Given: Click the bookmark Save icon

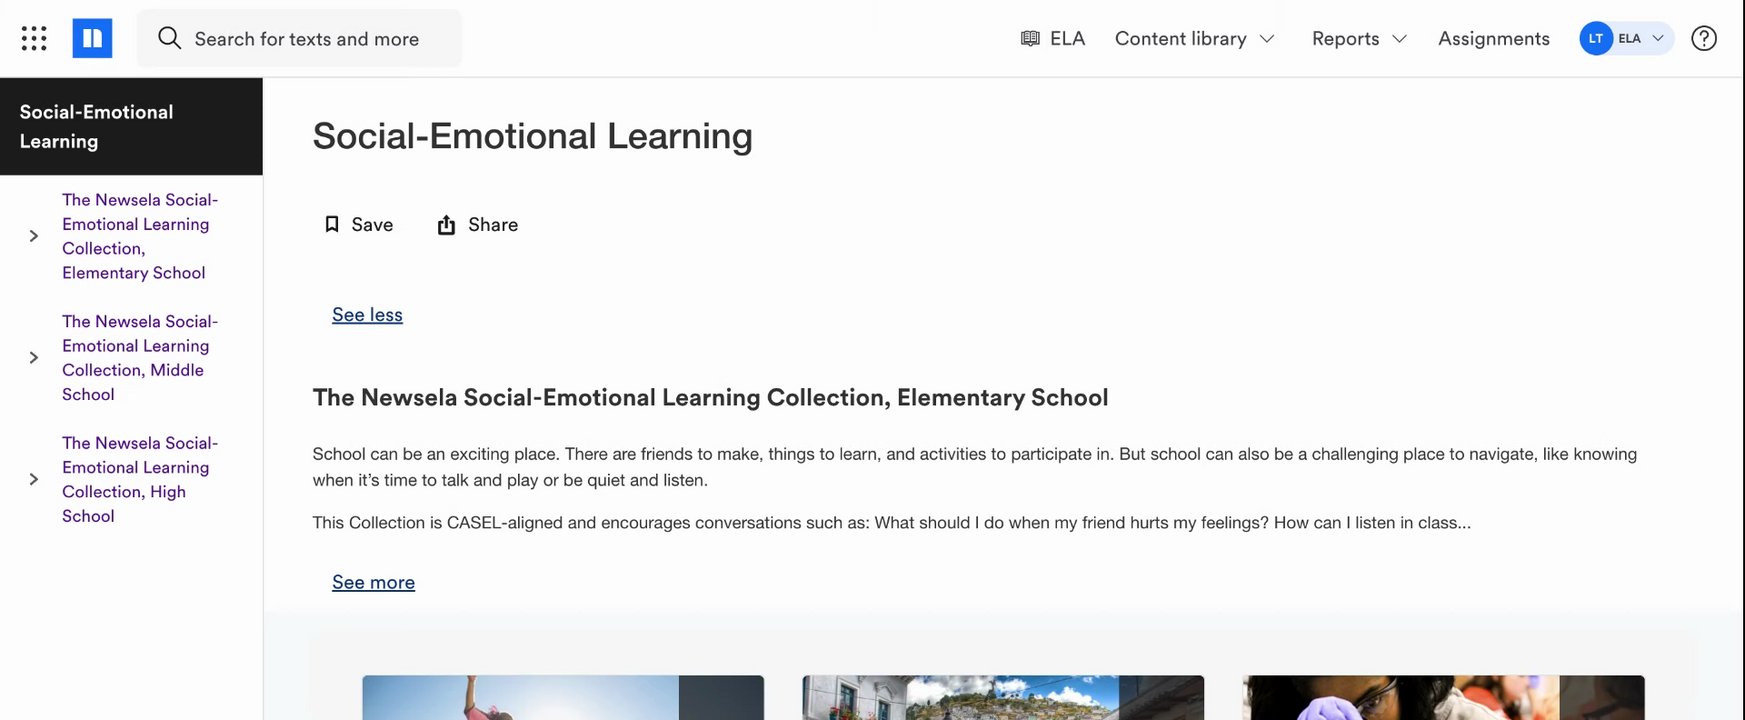Looking at the screenshot, I should click(x=332, y=225).
